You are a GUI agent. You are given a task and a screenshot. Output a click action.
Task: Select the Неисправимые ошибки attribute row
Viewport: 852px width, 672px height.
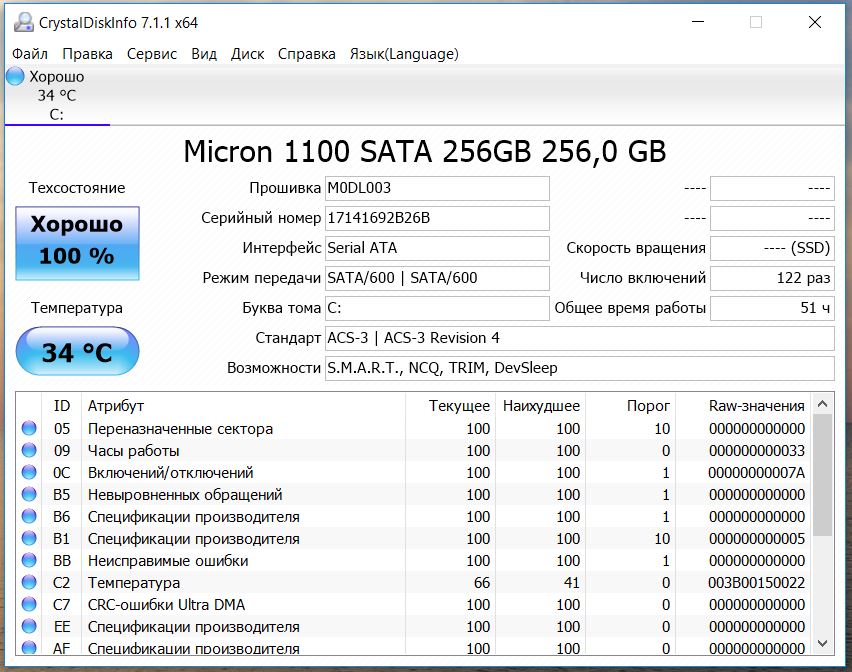pyautogui.click(x=414, y=561)
